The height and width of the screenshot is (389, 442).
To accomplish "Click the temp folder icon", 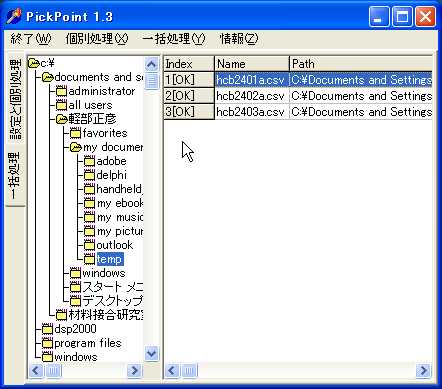I will point(89,259).
